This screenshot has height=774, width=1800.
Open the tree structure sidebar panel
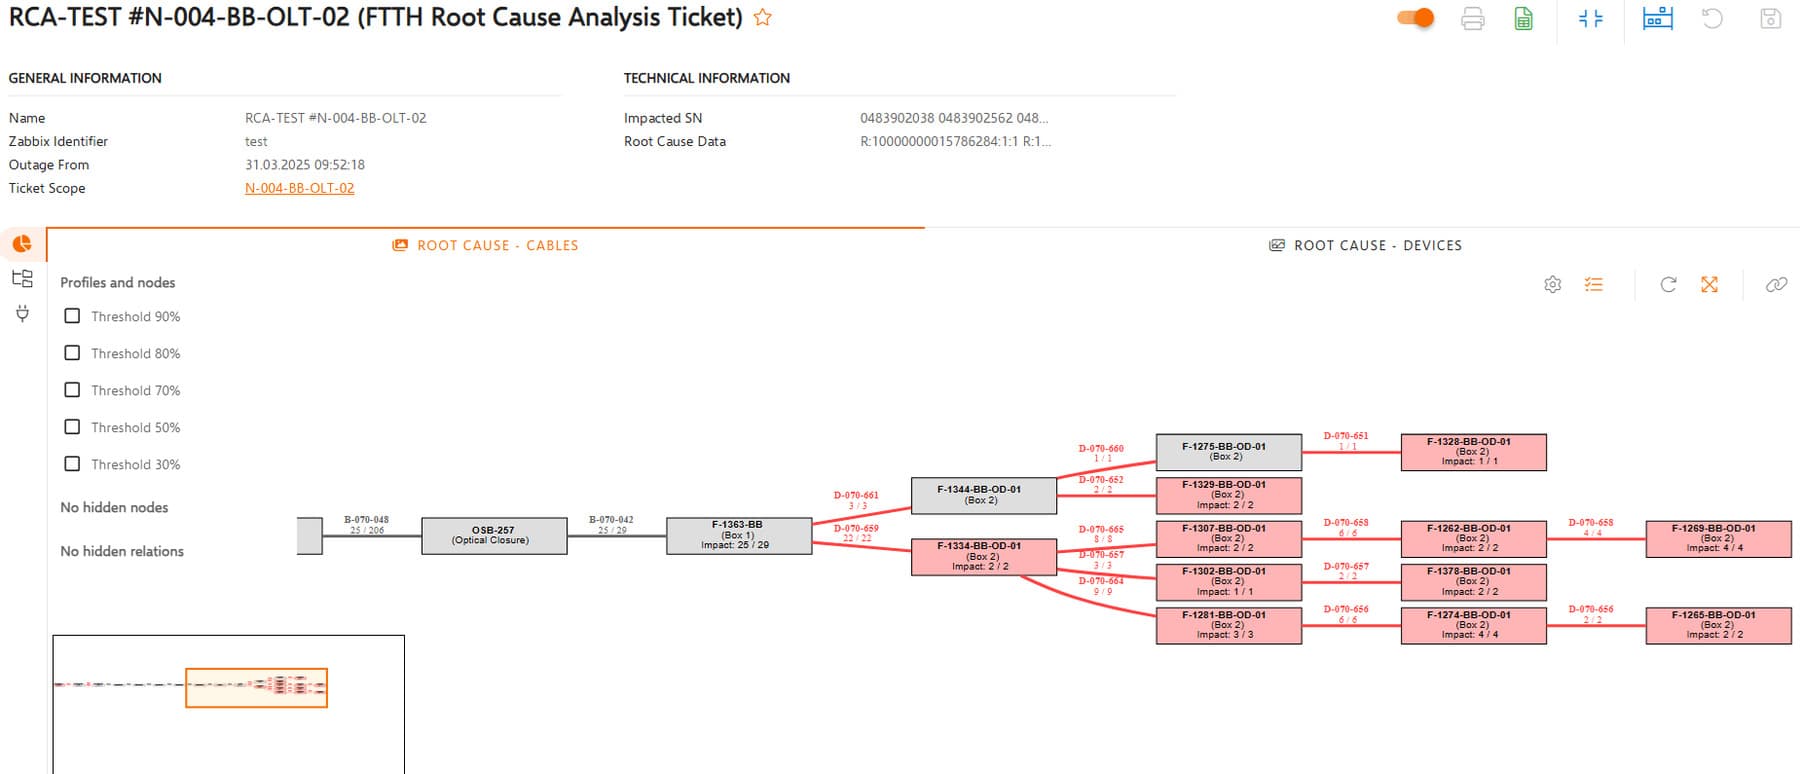pyautogui.click(x=22, y=279)
